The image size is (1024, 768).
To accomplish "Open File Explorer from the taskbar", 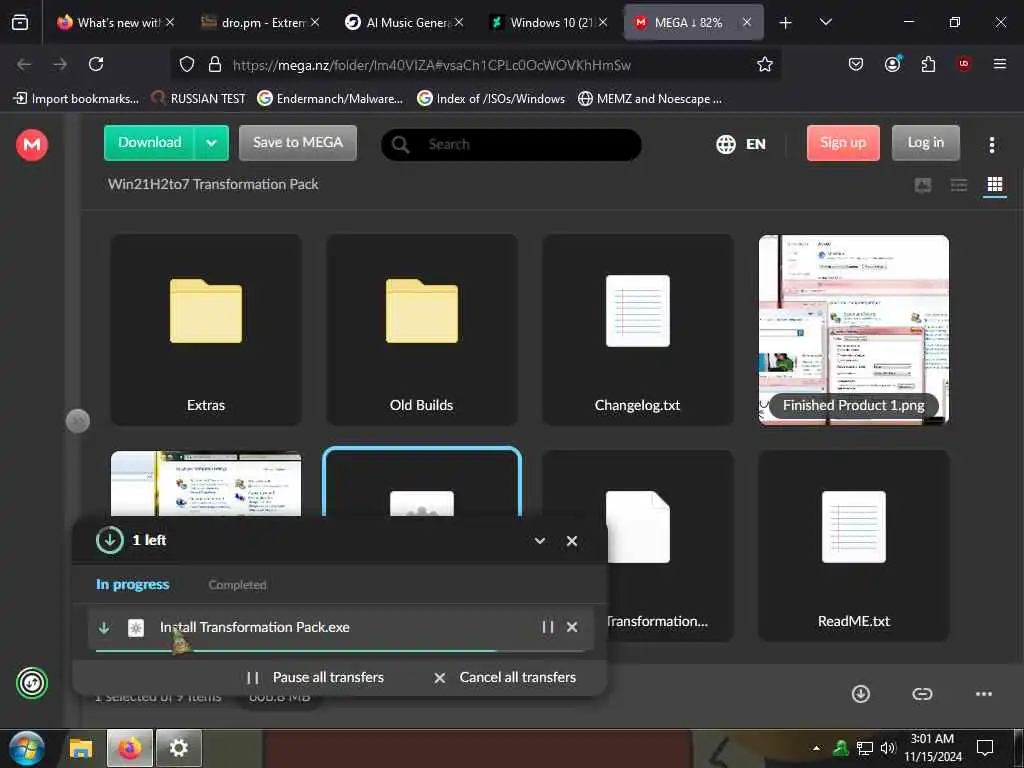I will tap(81, 748).
